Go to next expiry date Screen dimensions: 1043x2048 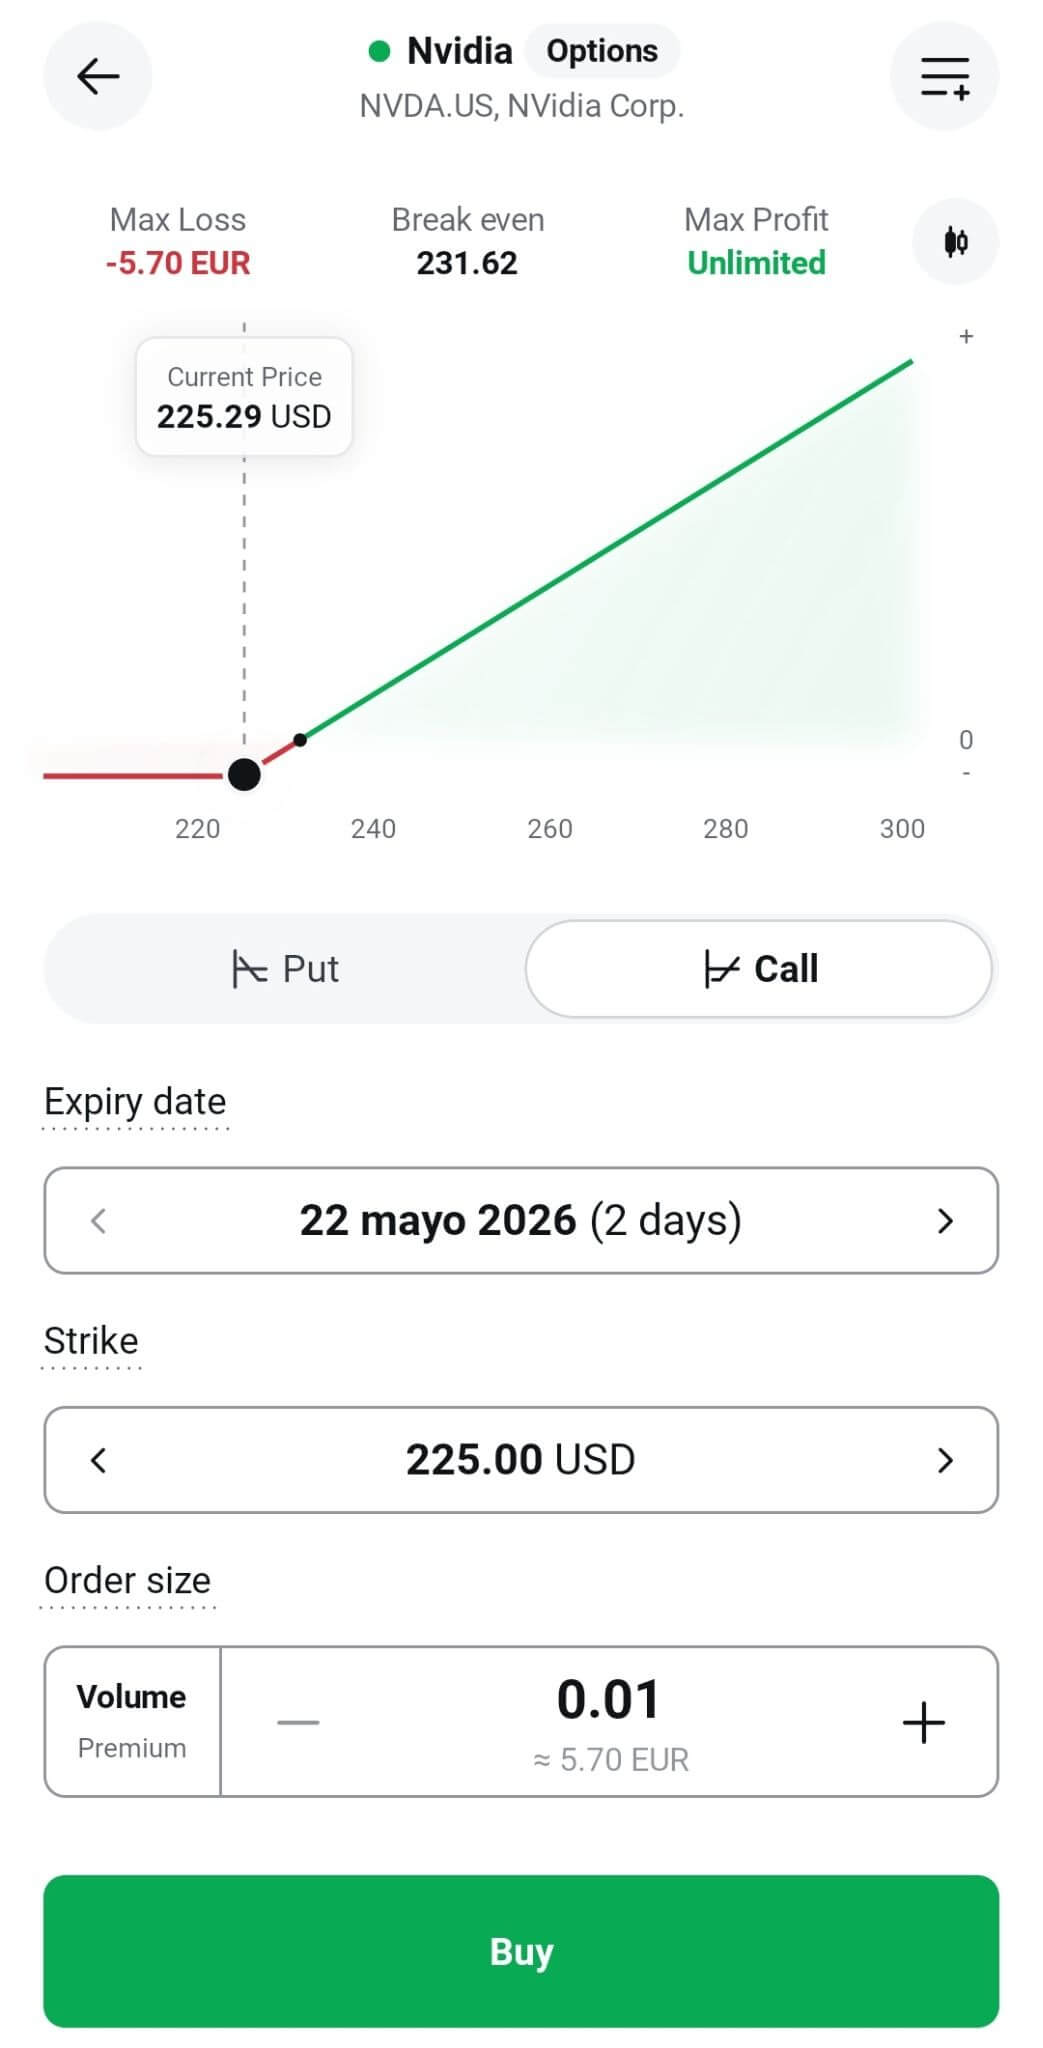click(945, 1221)
